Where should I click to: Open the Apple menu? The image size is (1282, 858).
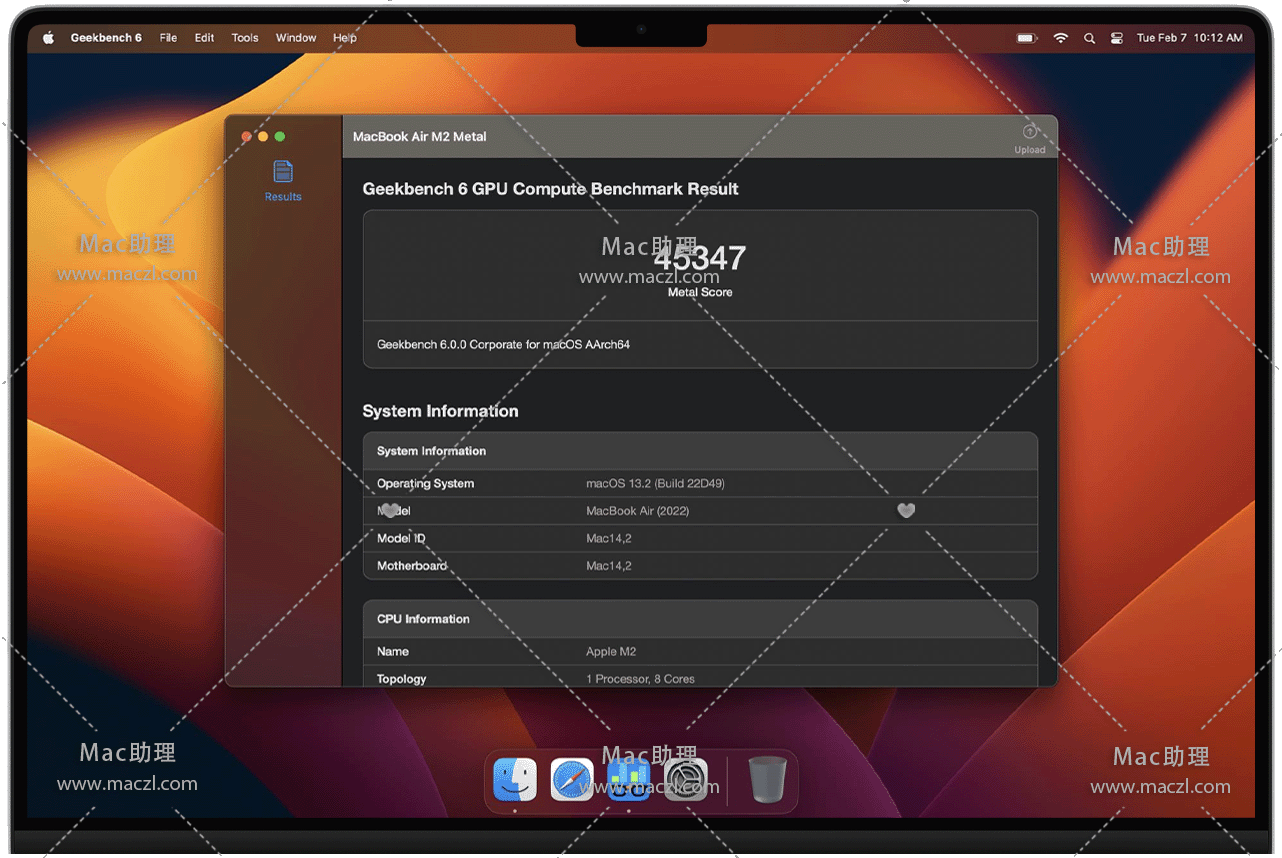point(48,38)
